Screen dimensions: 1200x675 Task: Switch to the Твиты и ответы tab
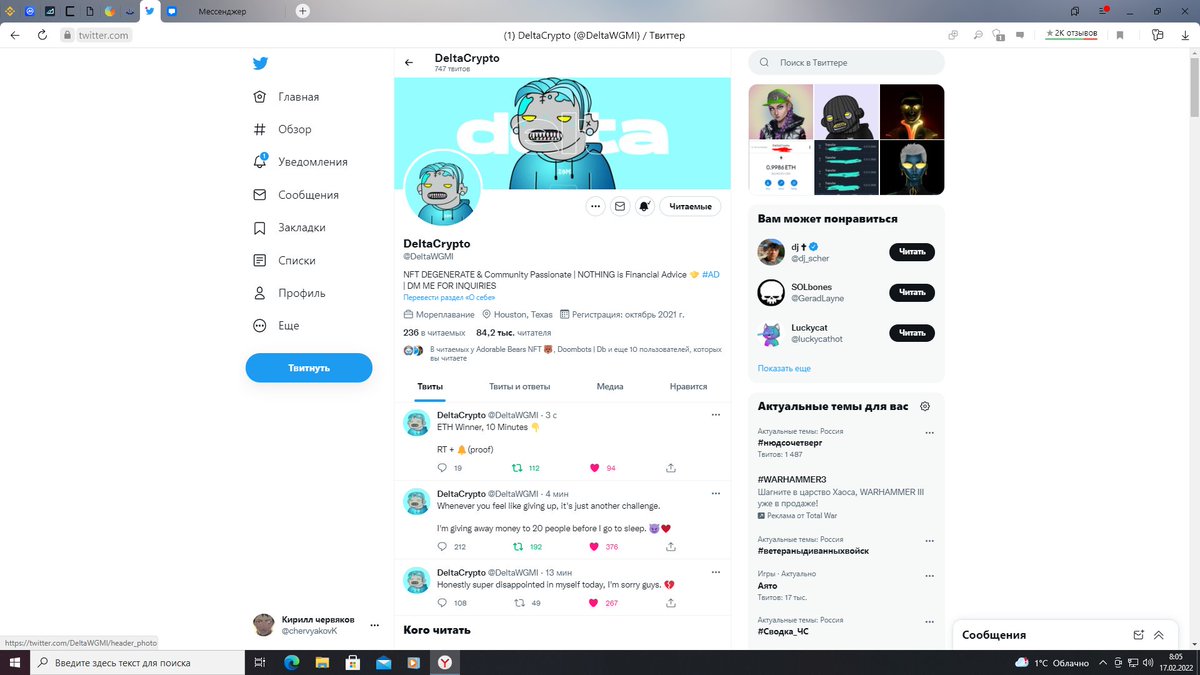[x=519, y=386]
